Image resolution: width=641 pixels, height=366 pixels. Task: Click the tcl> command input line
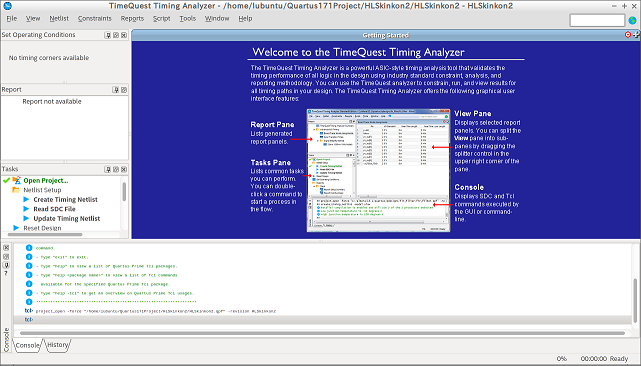pyautogui.click(x=323, y=319)
